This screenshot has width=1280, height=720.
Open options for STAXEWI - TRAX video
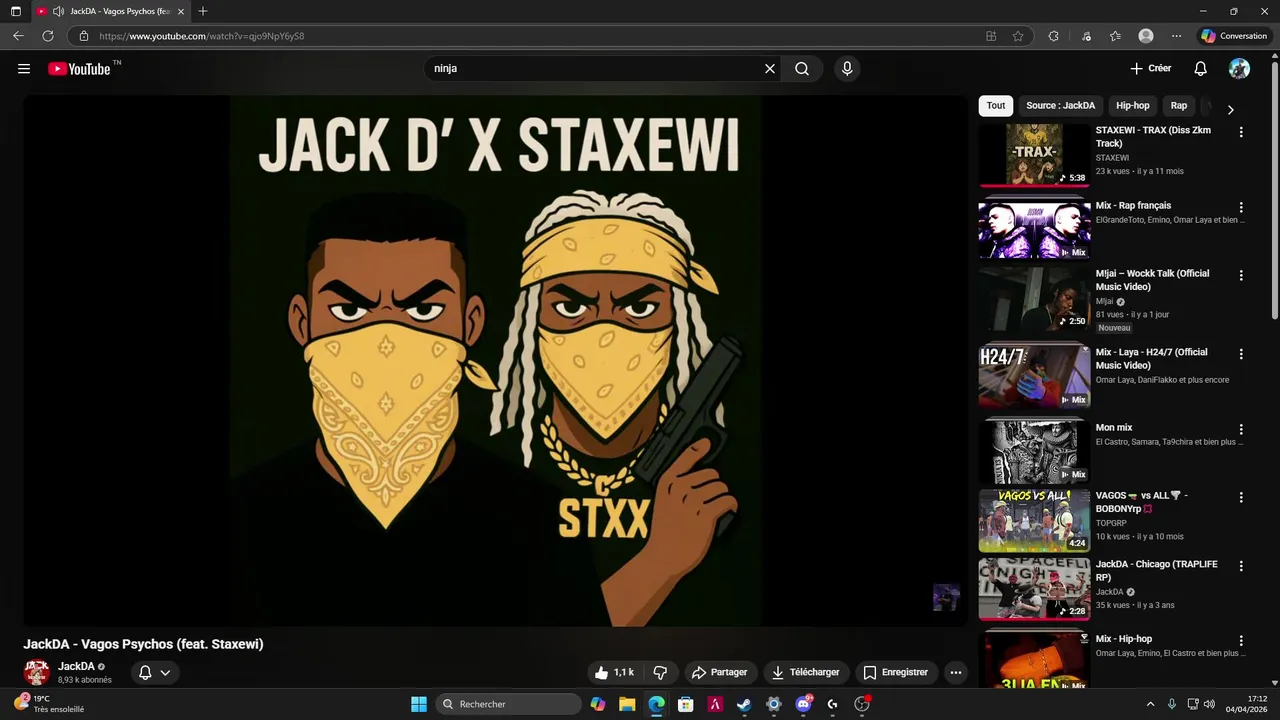(x=1241, y=132)
